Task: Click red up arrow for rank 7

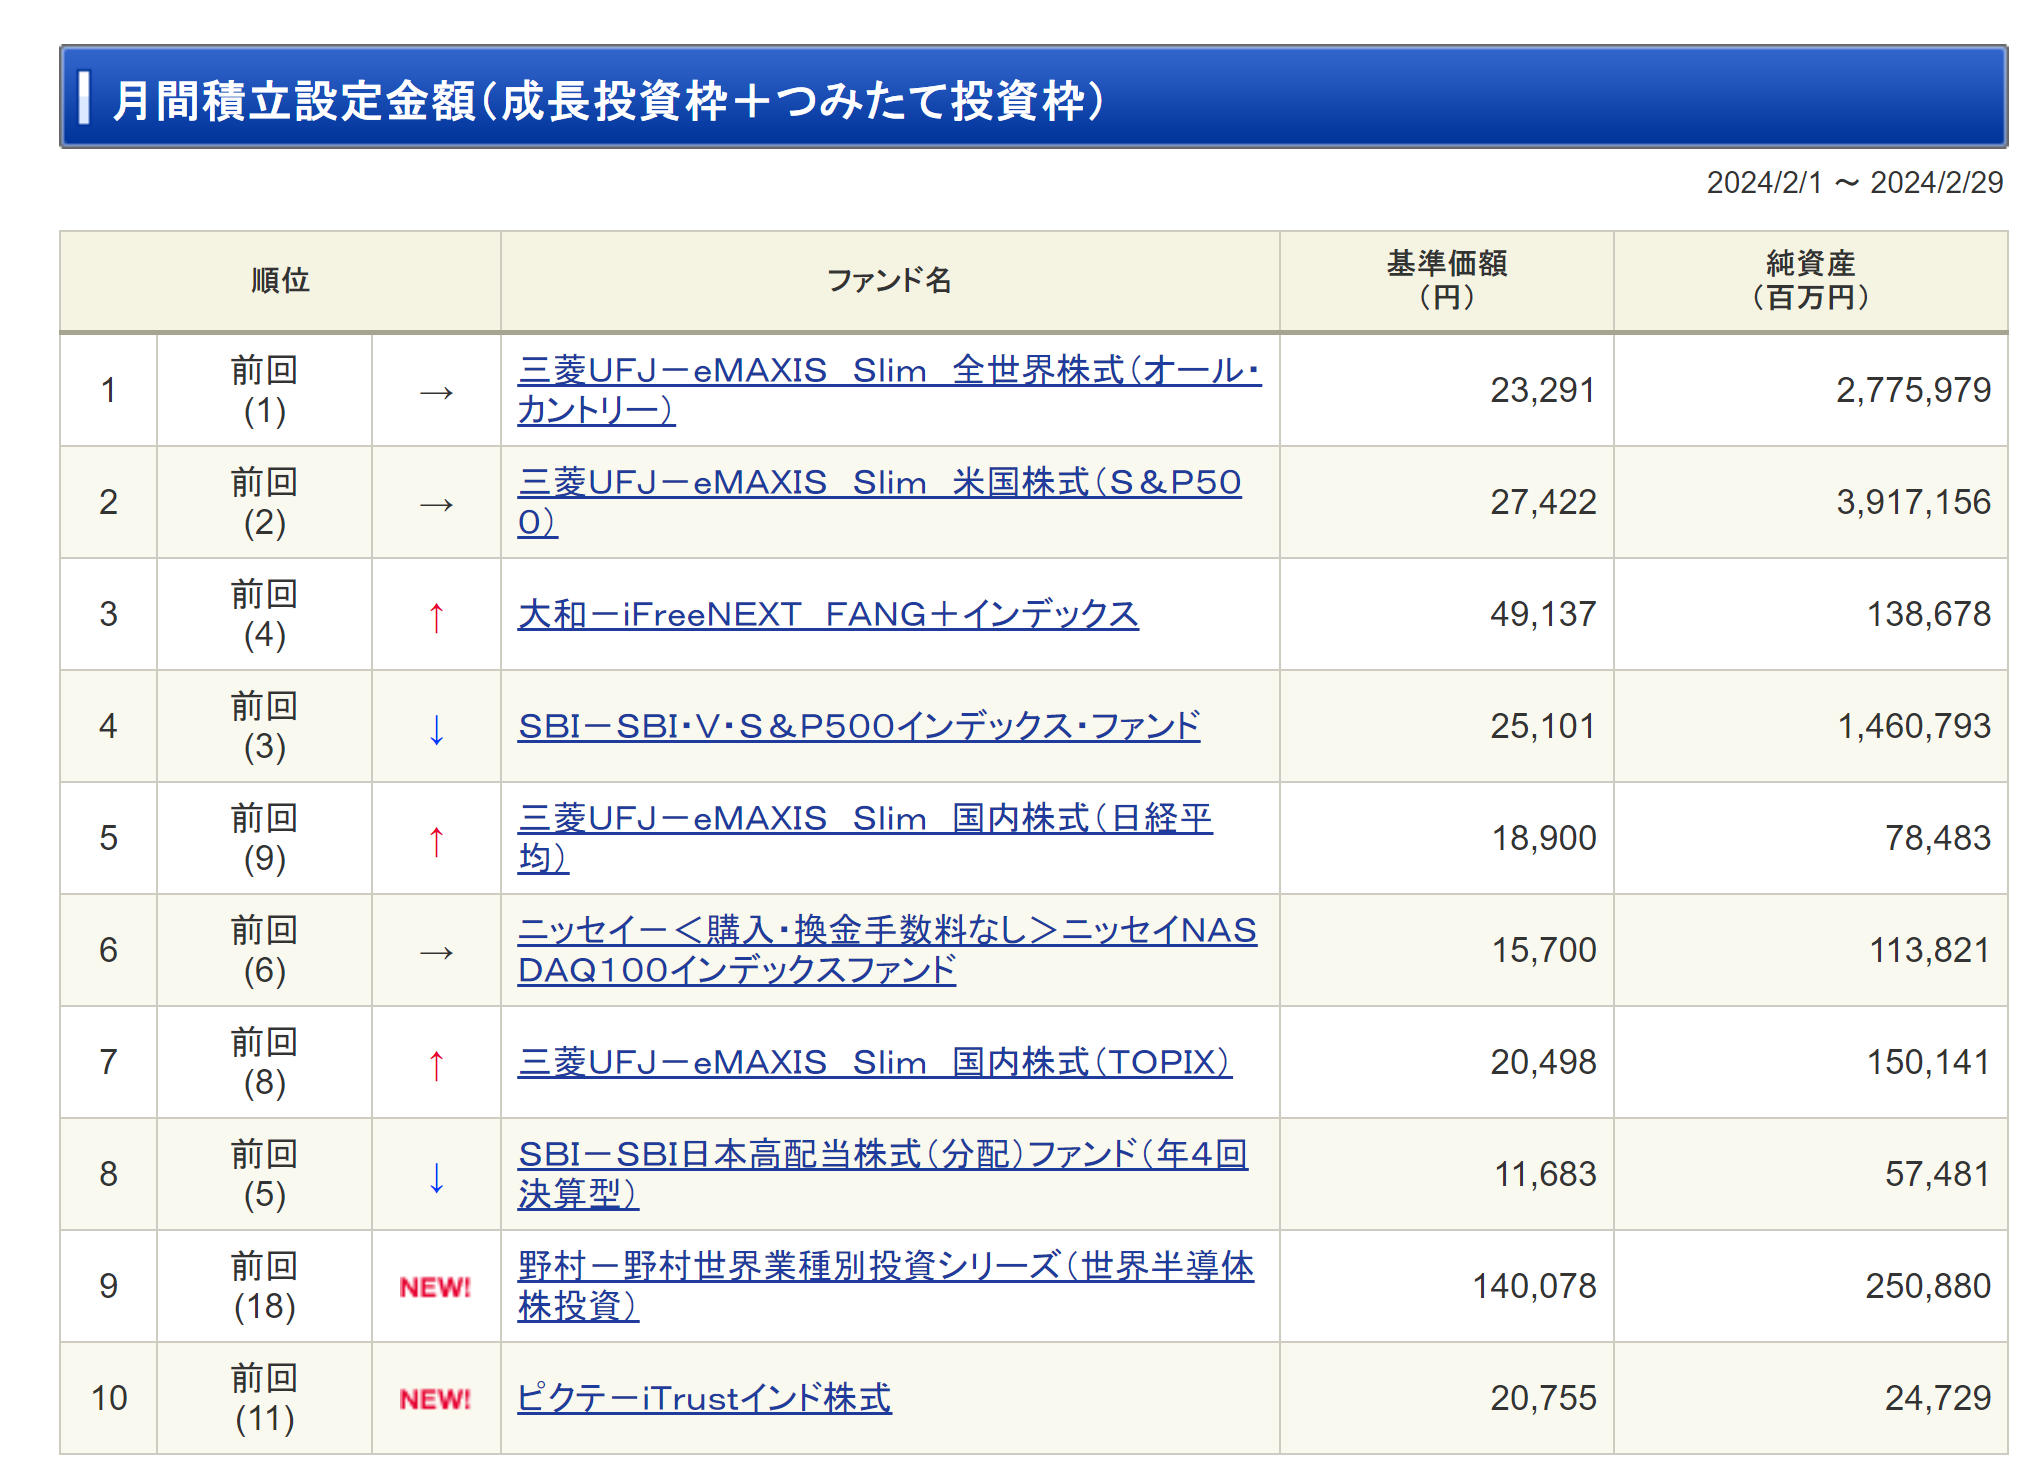Action: (436, 1064)
